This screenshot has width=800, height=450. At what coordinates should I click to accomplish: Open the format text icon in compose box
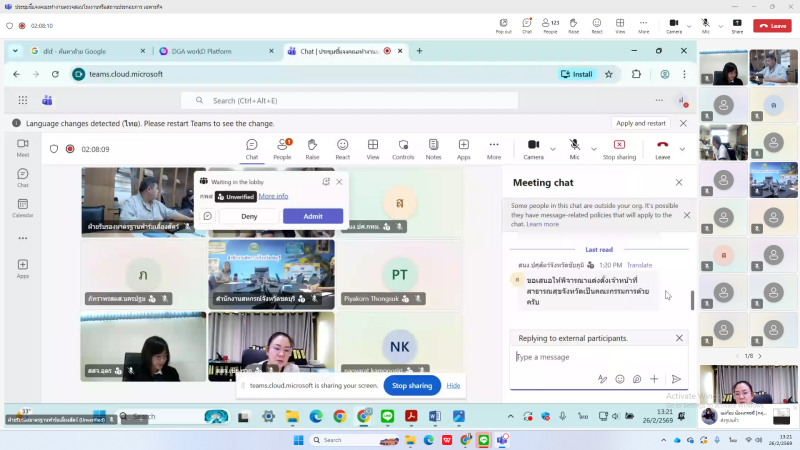(602, 379)
